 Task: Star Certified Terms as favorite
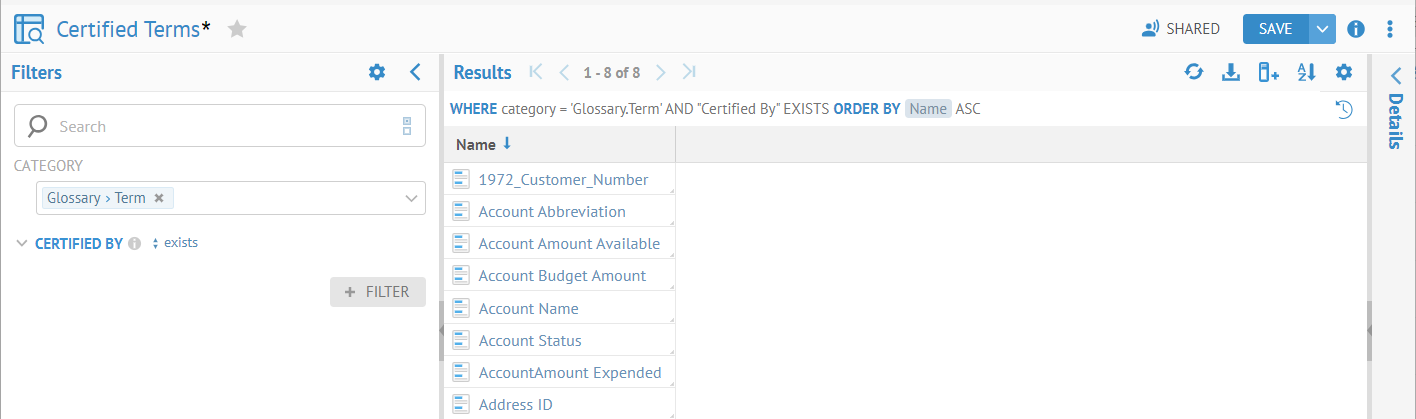pos(237,29)
